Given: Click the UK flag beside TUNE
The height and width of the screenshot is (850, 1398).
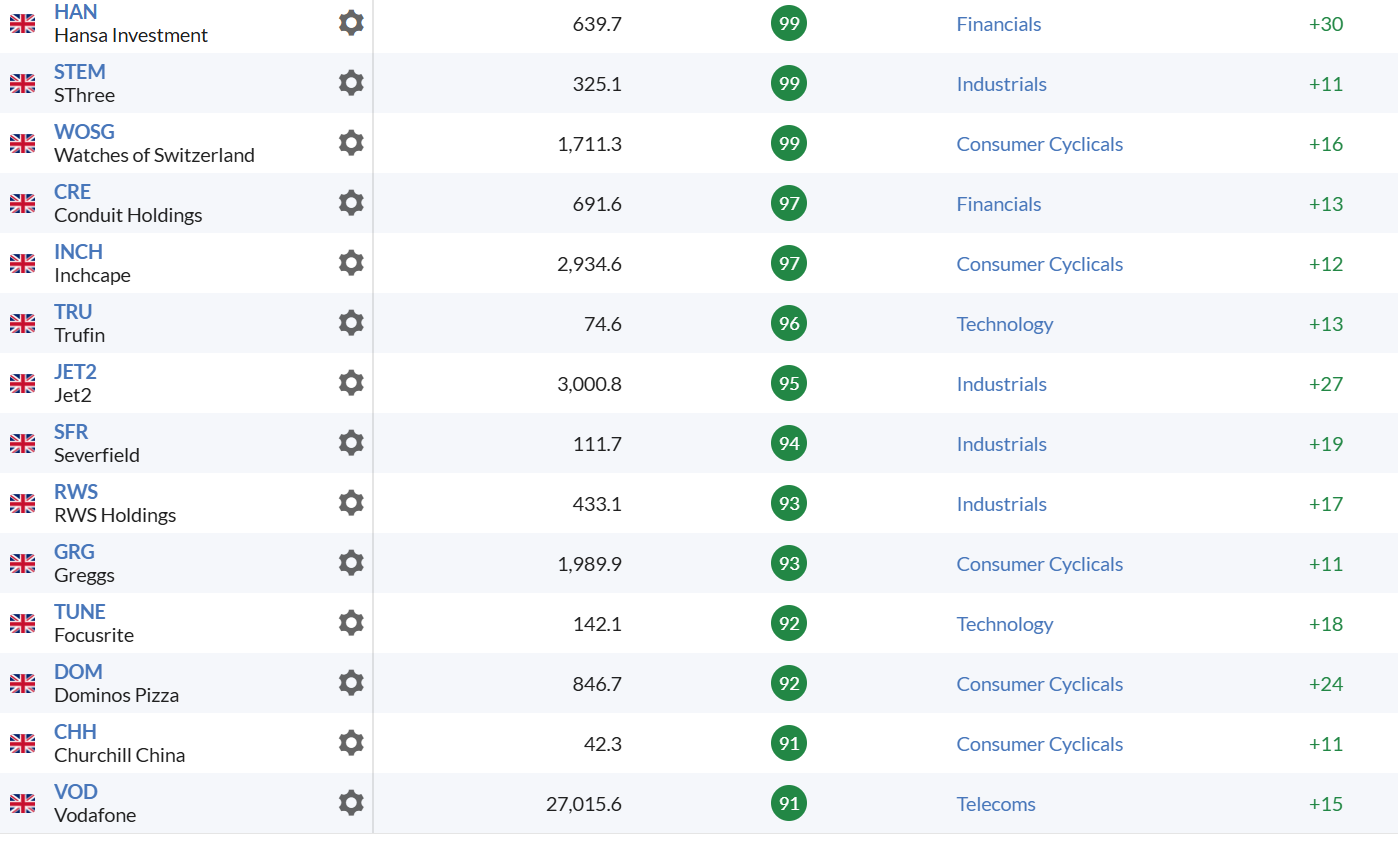Looking at the screenshot, I should (x=22, y=623).
